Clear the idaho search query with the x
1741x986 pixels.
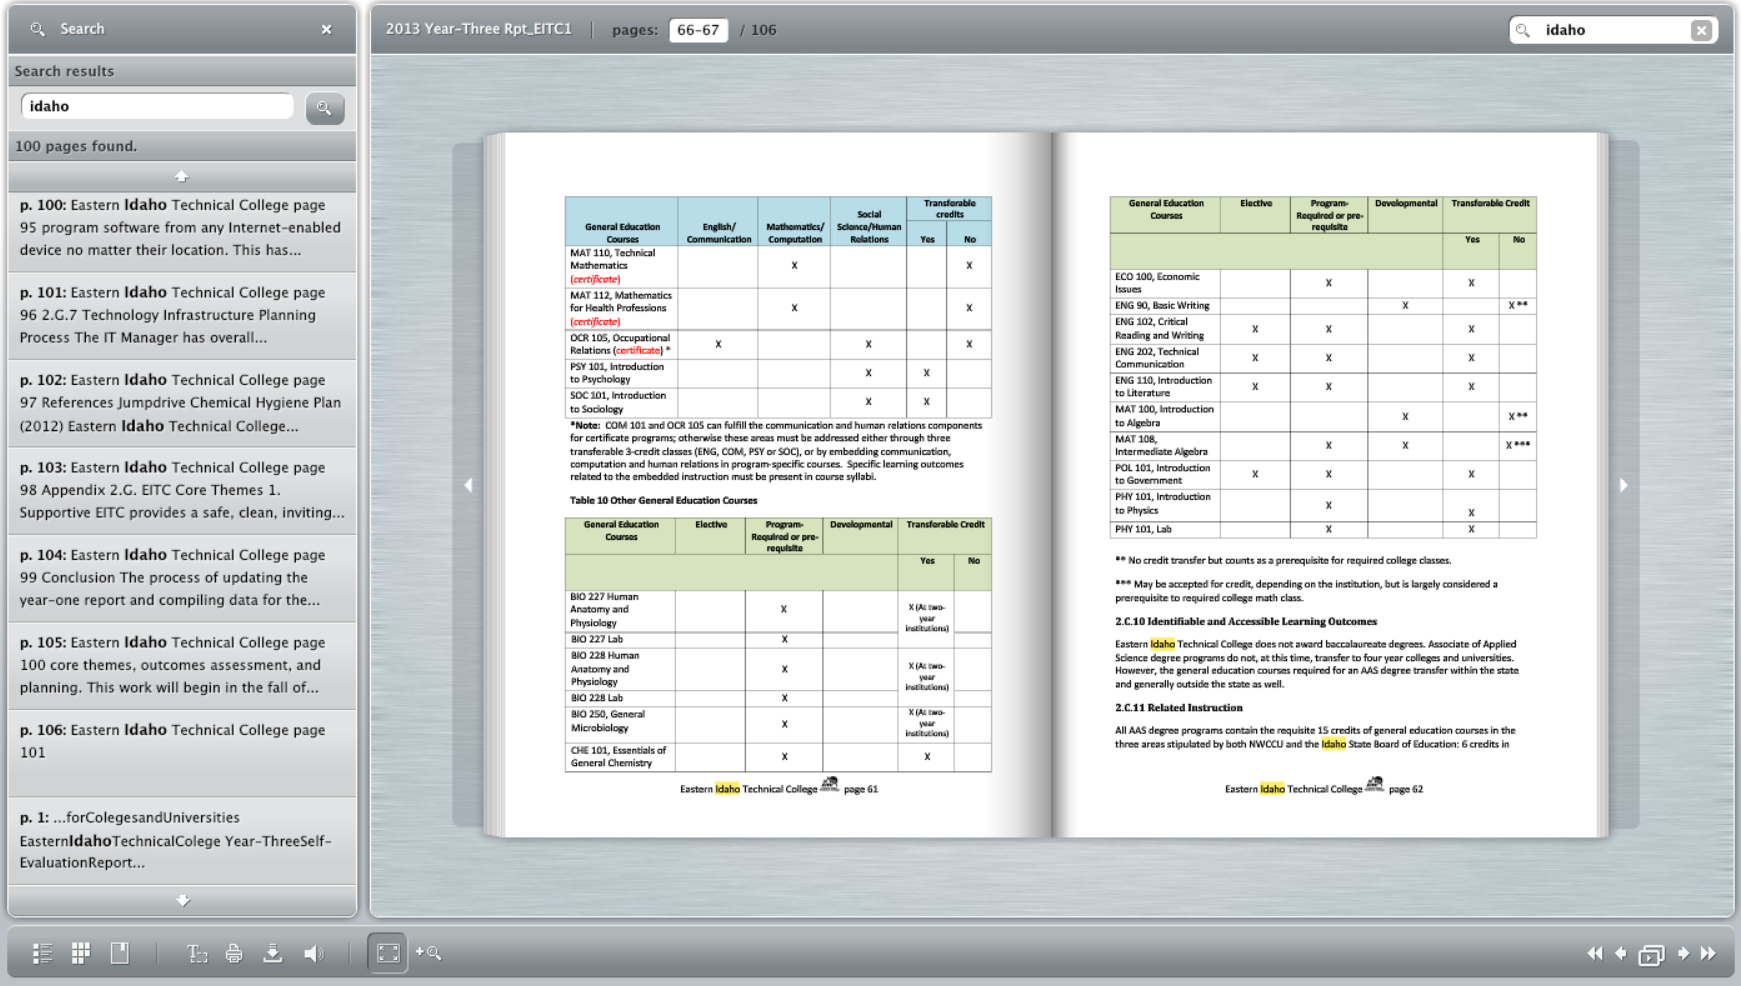(x=1700, y=30)
